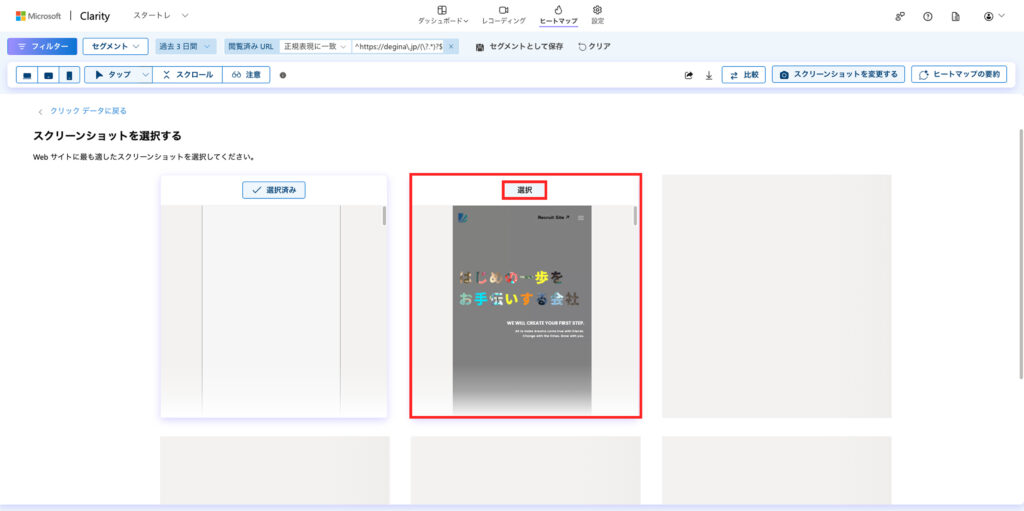1024x511 pixels.
Task: Switch heatmap type to 注意
Action: [x=246, y=75]
